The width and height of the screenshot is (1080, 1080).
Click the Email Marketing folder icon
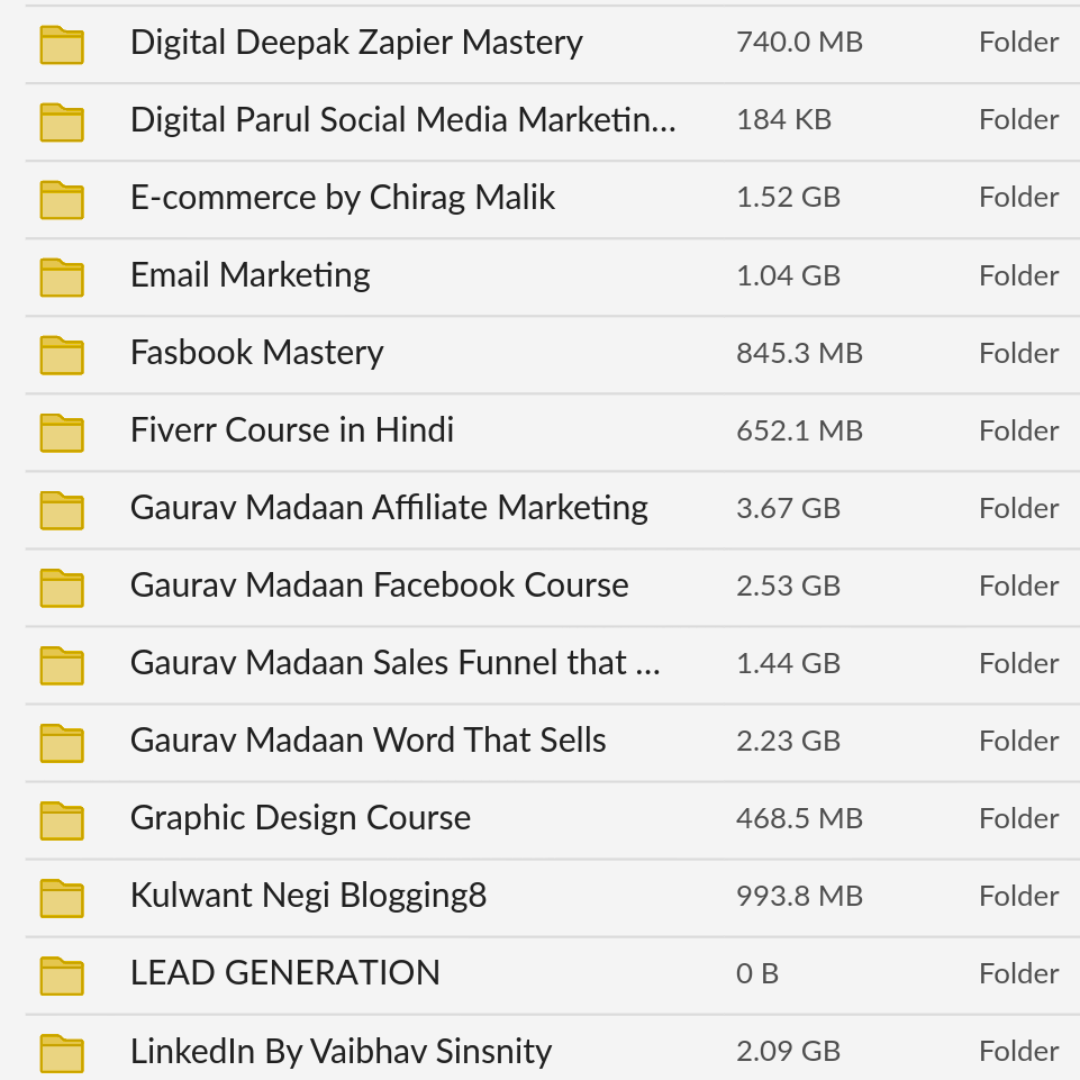(x=62, y=278)
